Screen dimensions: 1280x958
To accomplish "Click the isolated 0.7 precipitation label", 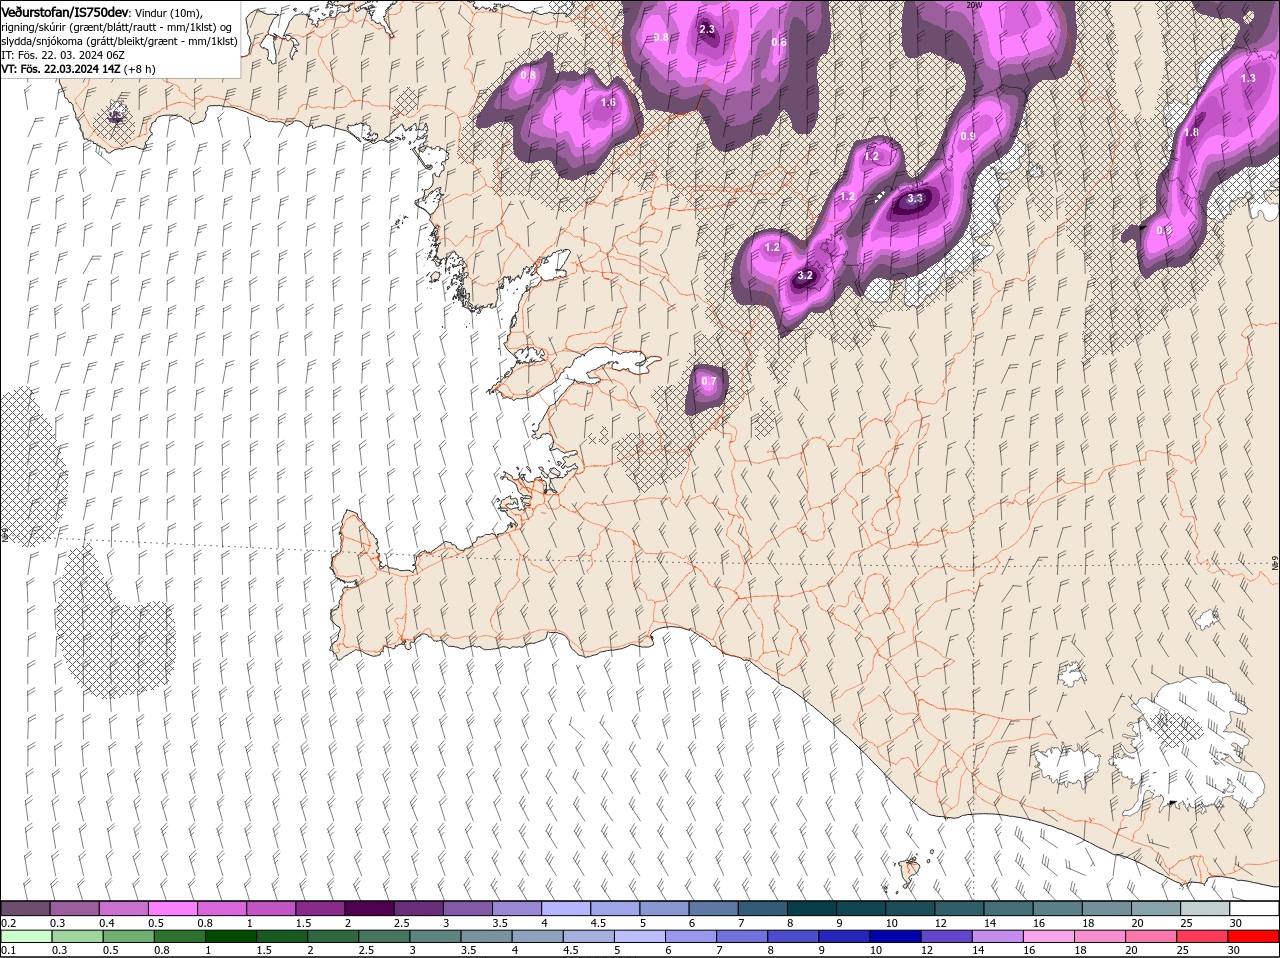I will [x=709, y=381].
